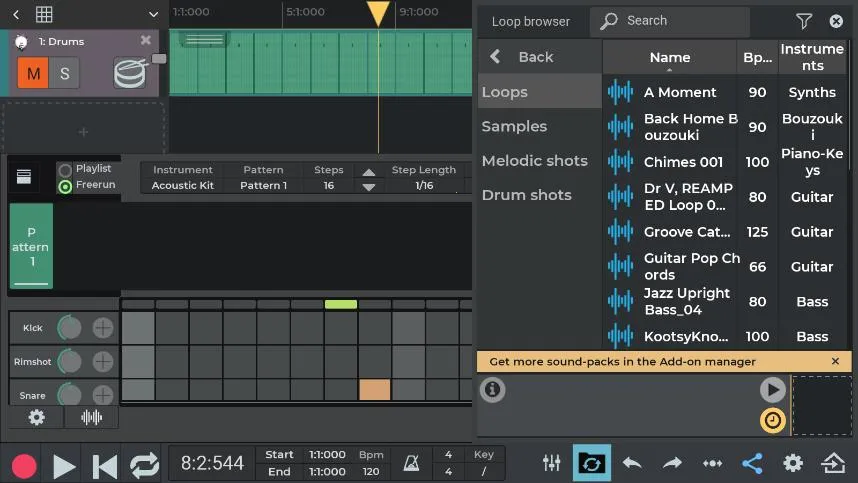
Task: Expand the track view dropdown chevron
Action: point(153,14)
